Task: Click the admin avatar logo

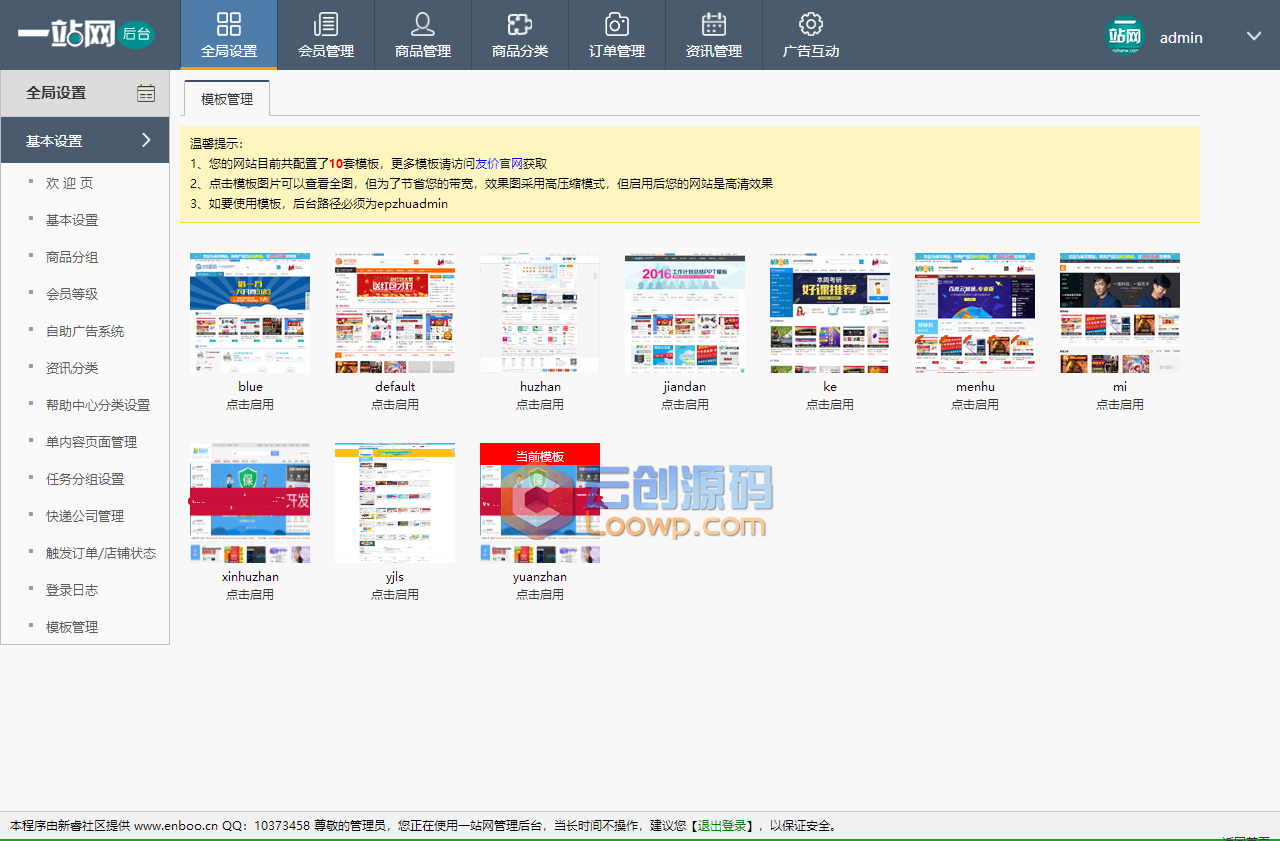Action: [1125, 37]
